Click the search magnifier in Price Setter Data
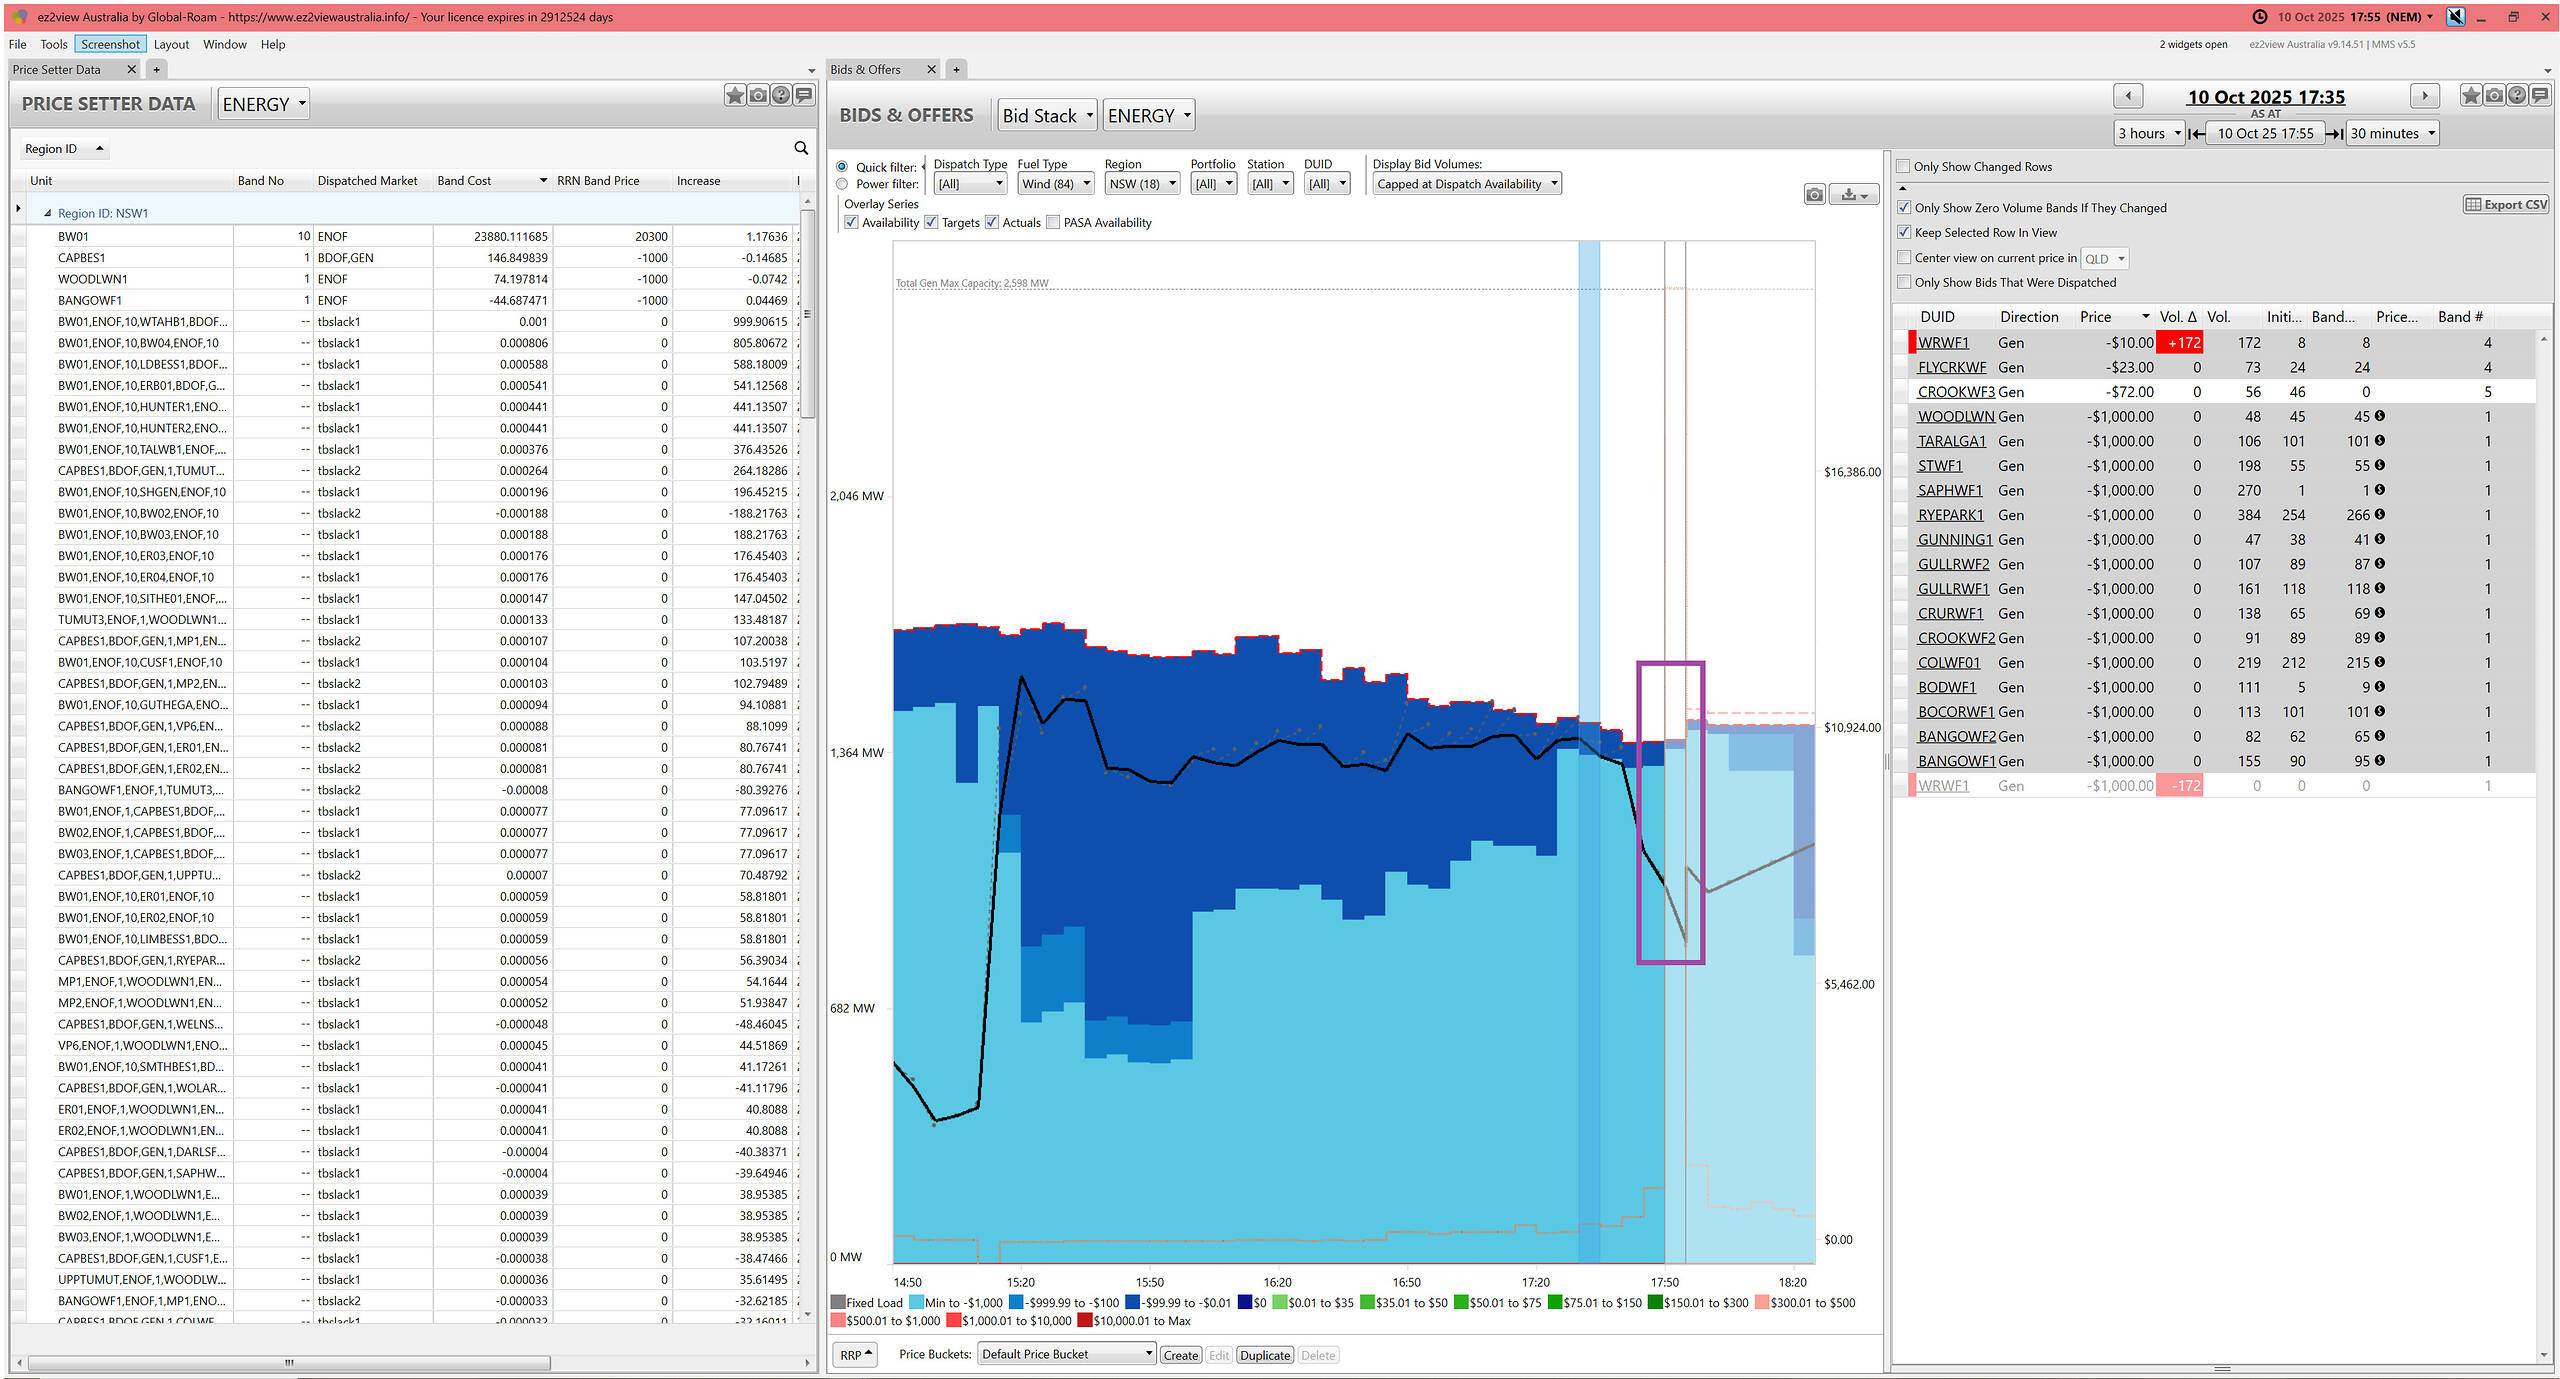The image size is (2560, 1379). [x=800, y=148]
